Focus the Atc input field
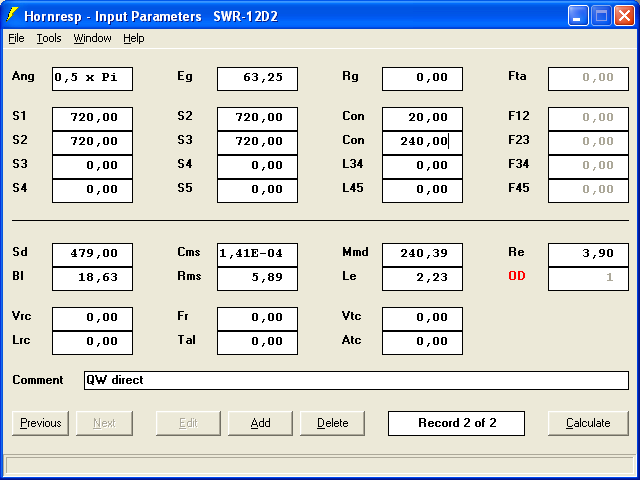This screenshot has height=480, width=640. 422,343
